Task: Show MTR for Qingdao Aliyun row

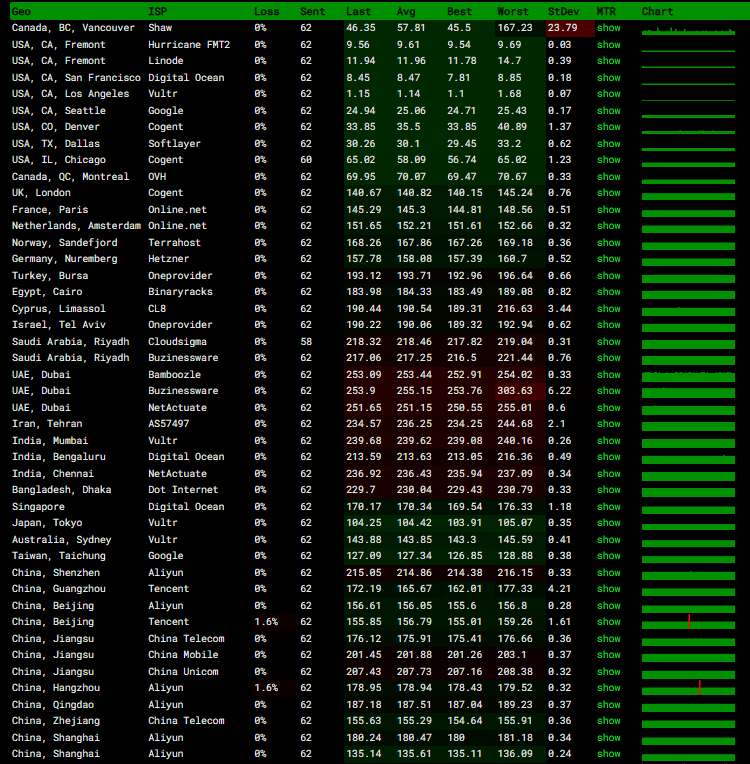Action: [609, 705]
